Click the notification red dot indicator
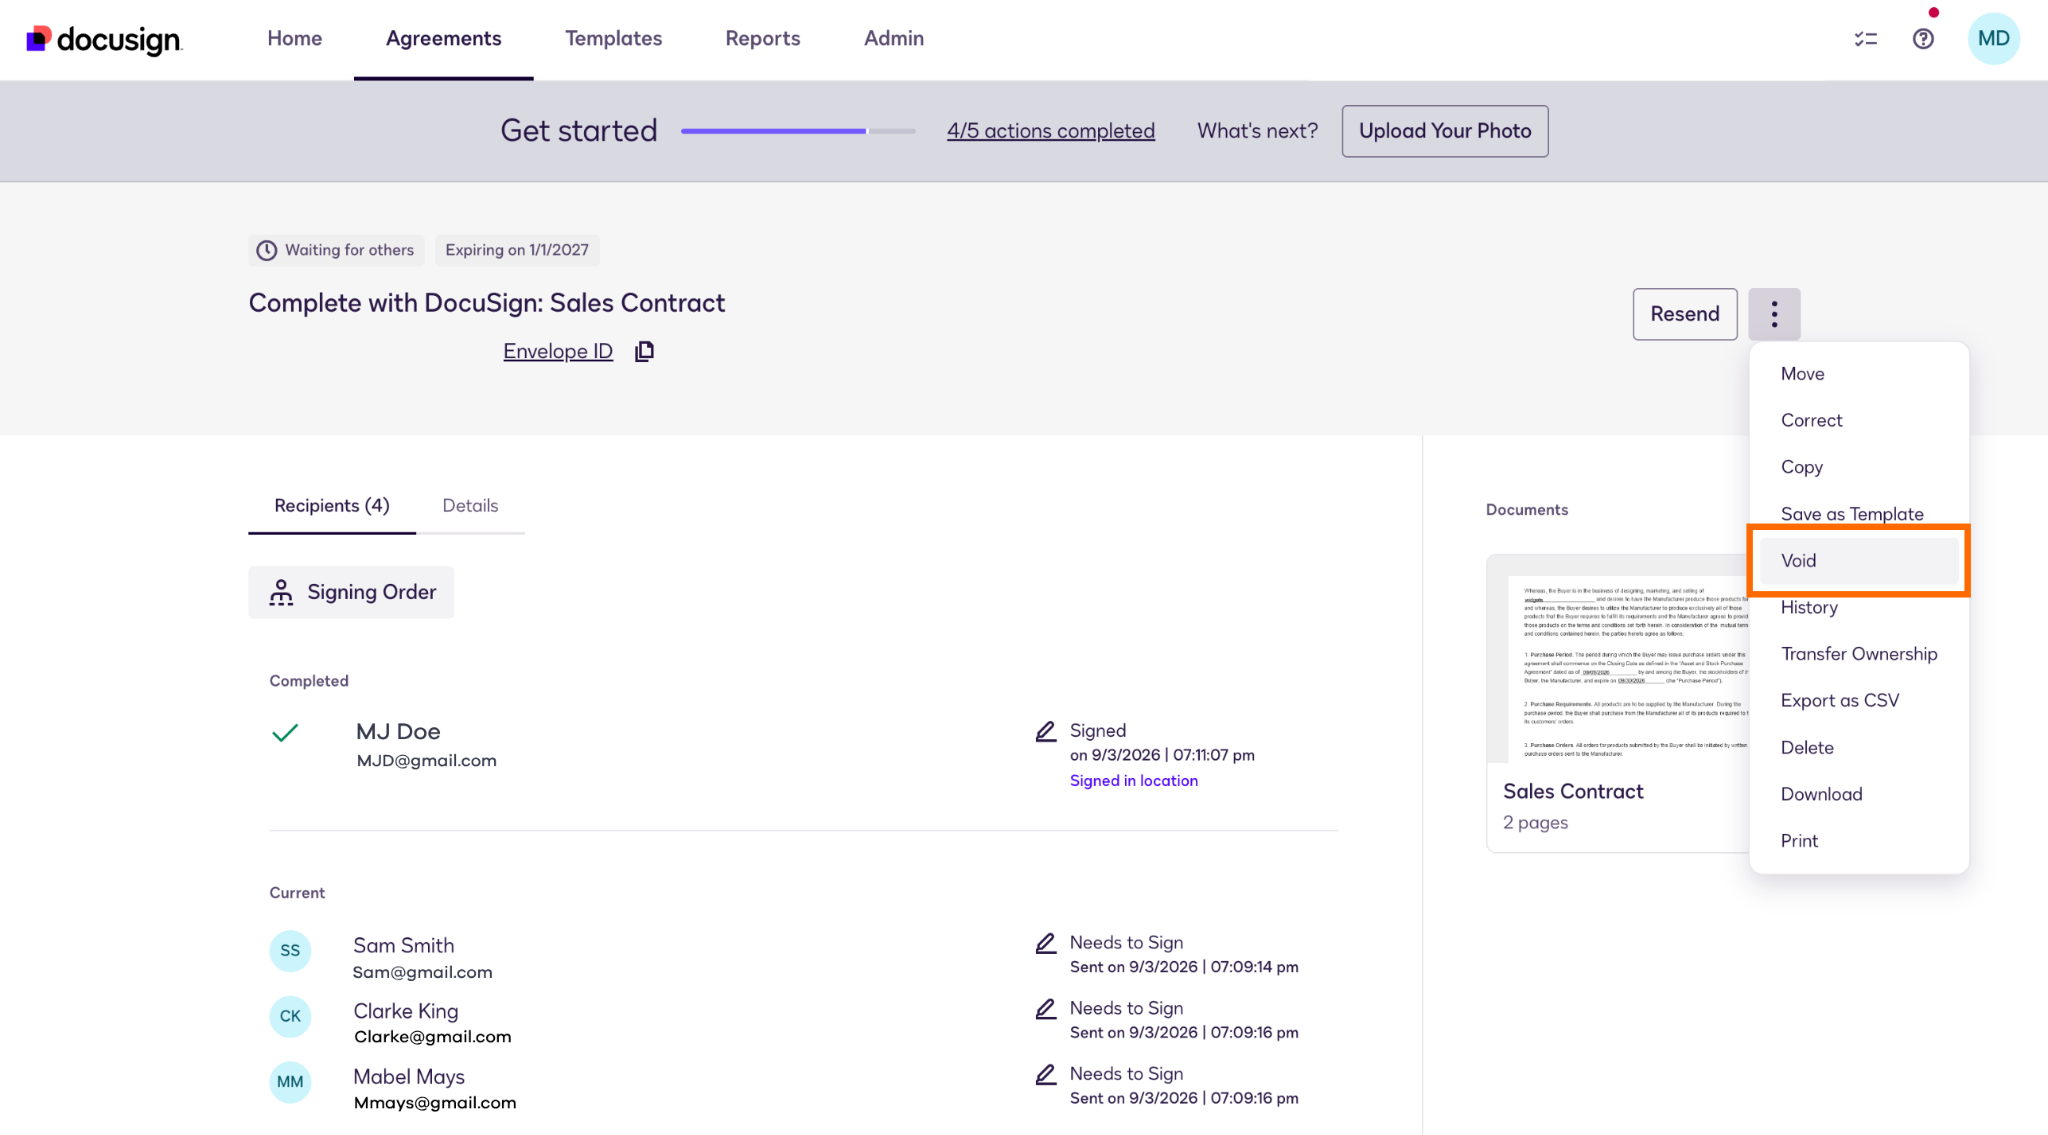 [x=1934, y=12]
